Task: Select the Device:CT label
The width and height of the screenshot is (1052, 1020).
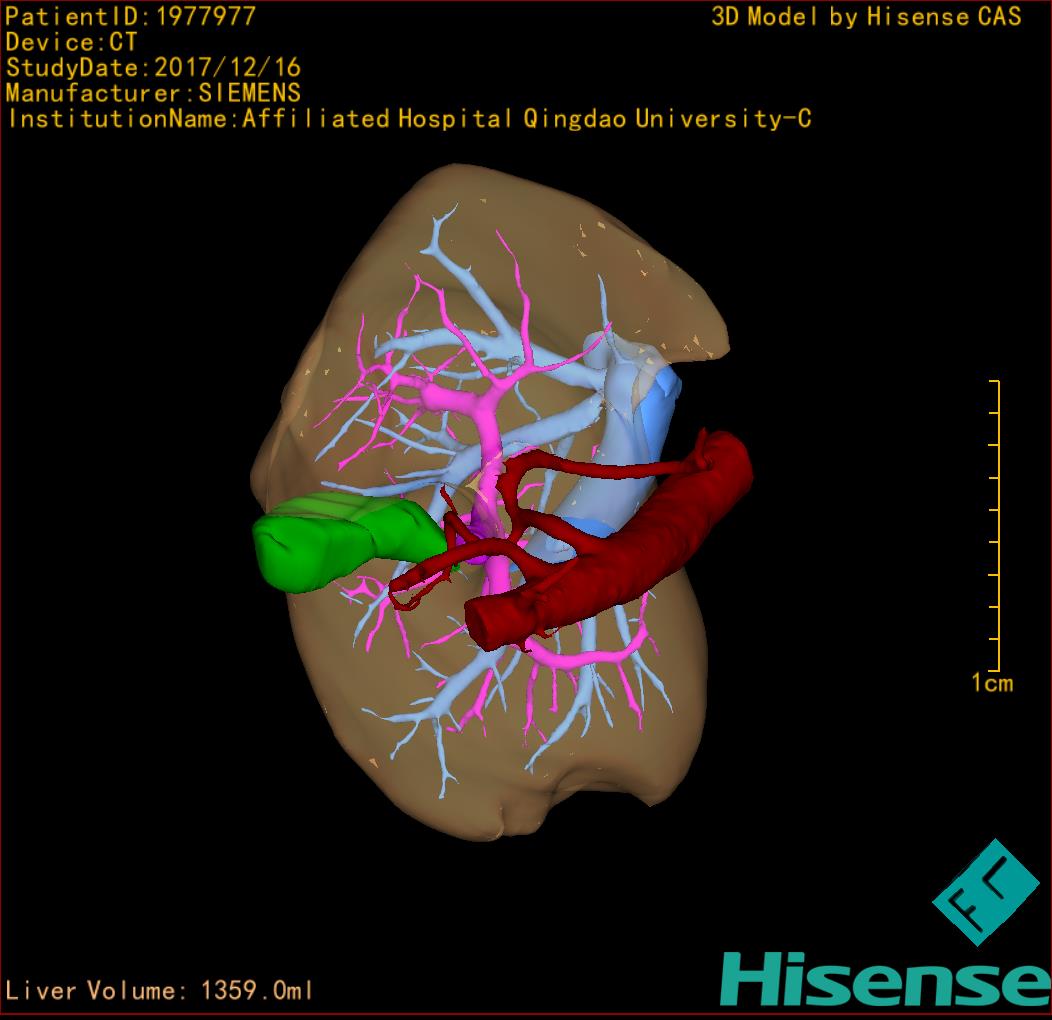Action: tap(72, 42)
